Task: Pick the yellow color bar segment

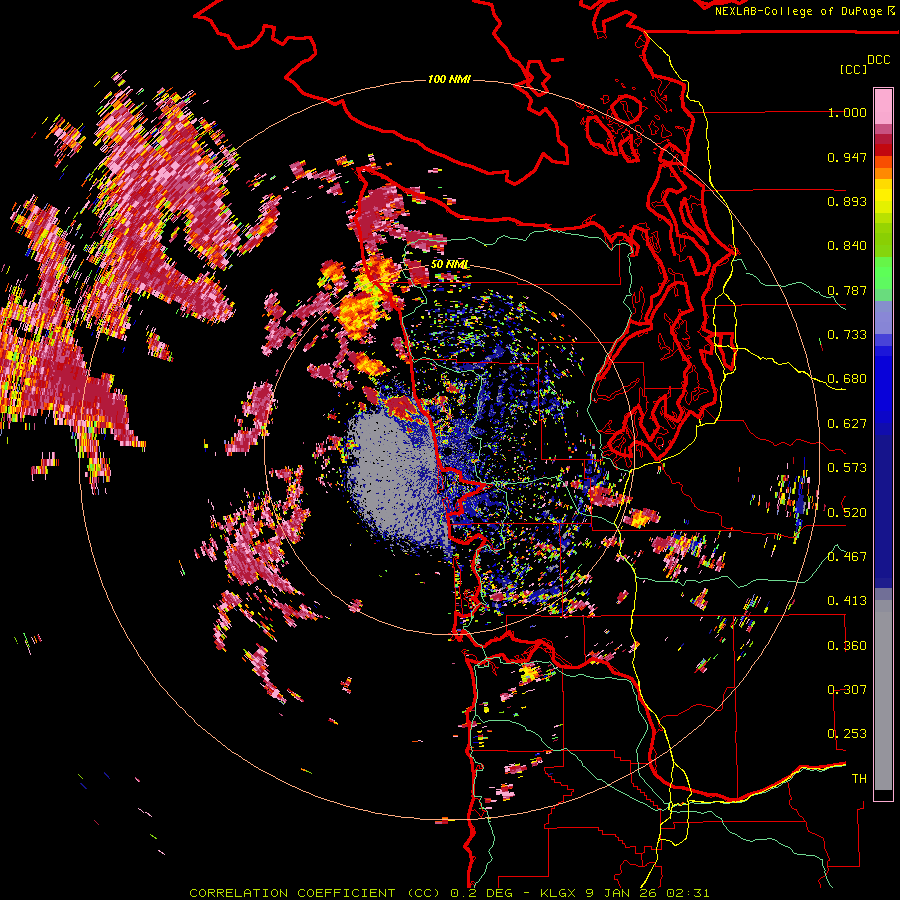Action: [x=883, y=196]
